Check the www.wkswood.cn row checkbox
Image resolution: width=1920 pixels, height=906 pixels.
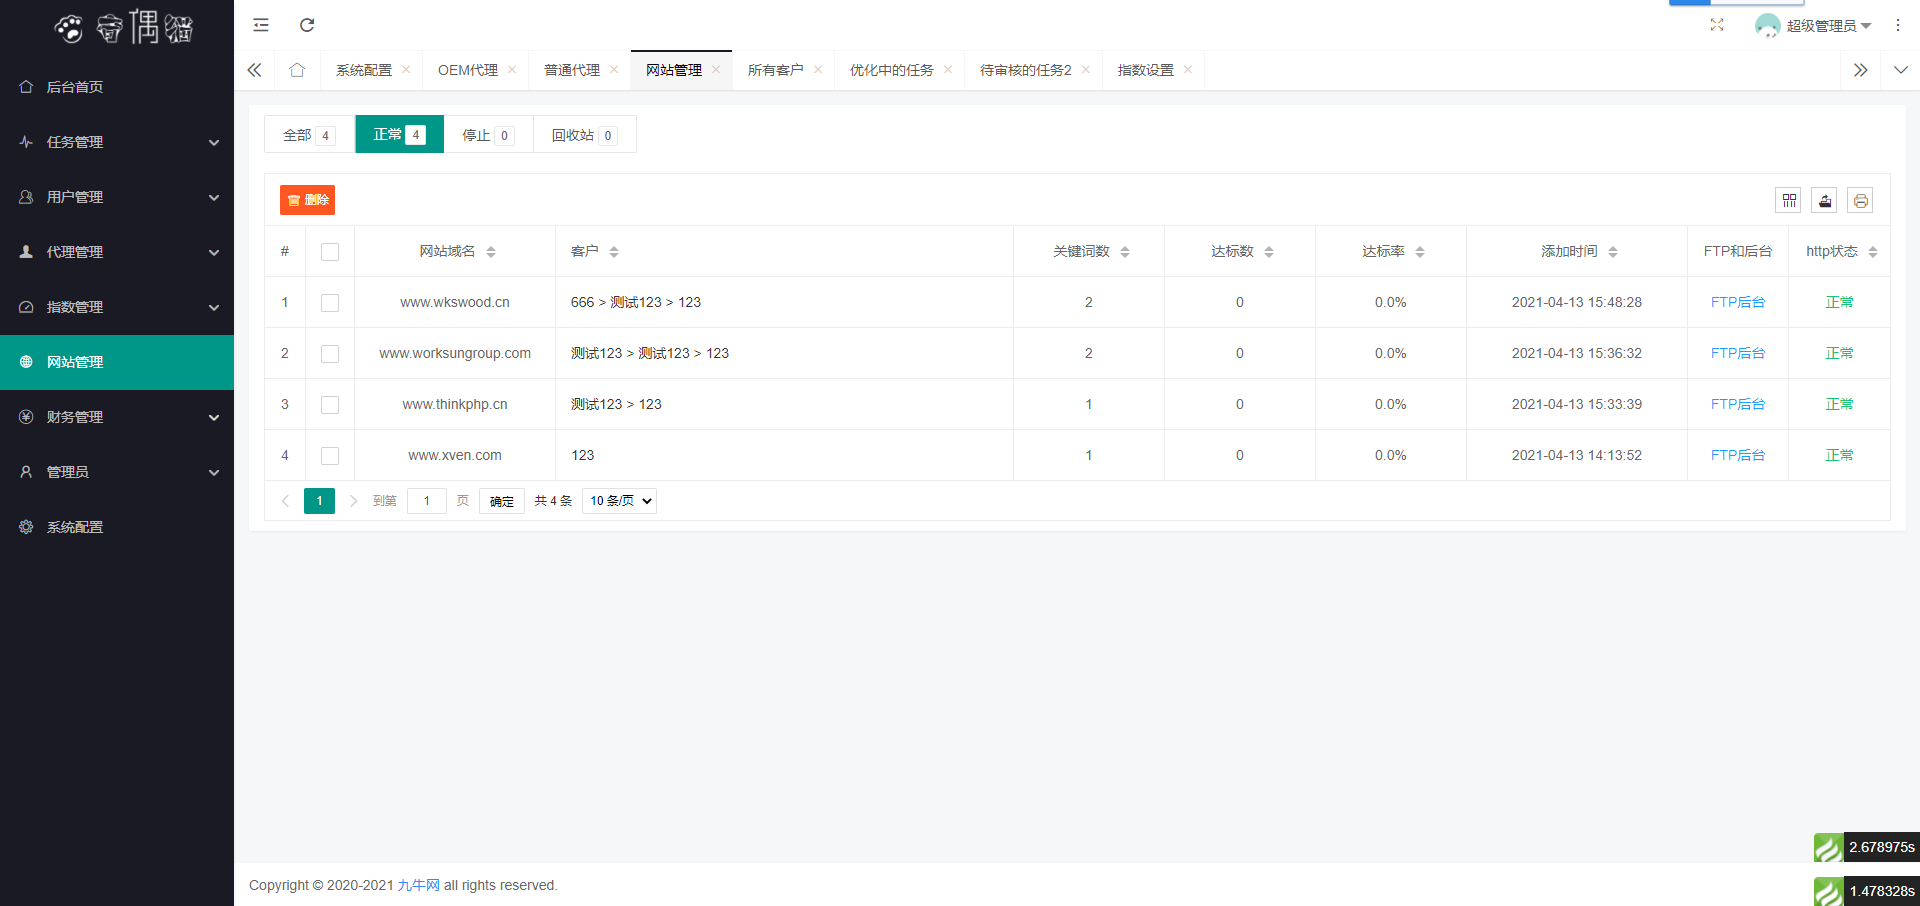pos(330,303)
